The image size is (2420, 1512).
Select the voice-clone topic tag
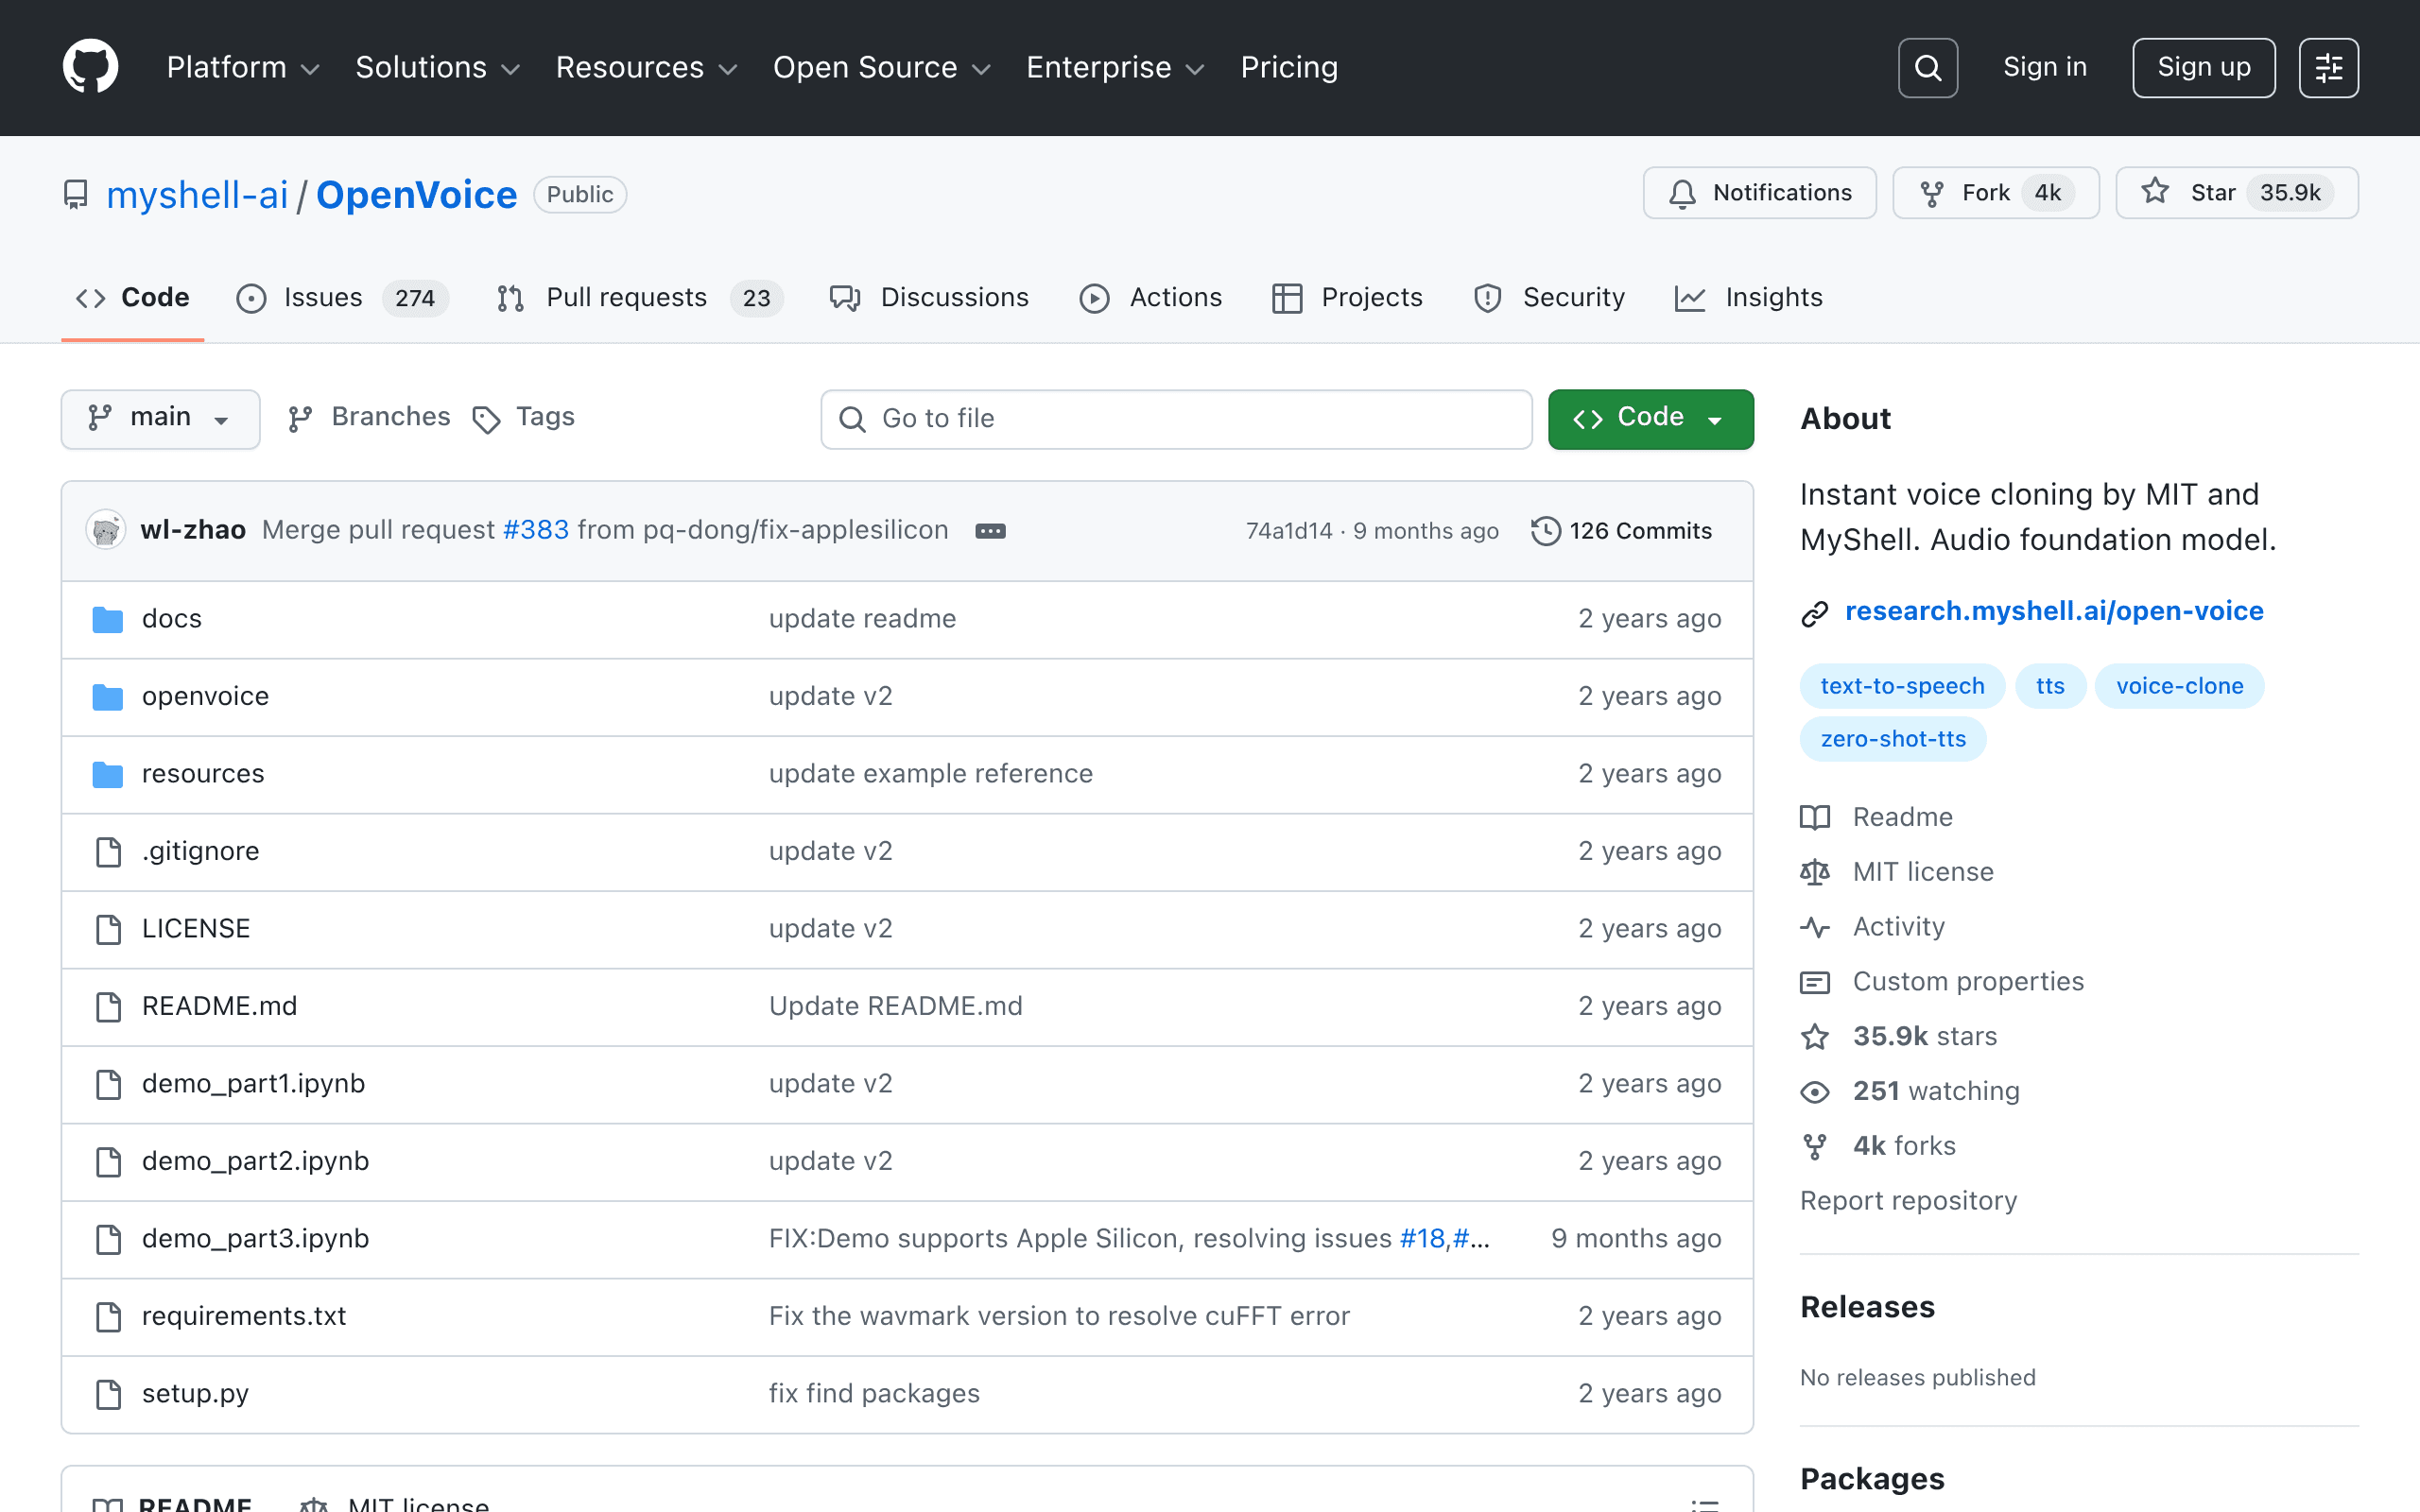2179,686
